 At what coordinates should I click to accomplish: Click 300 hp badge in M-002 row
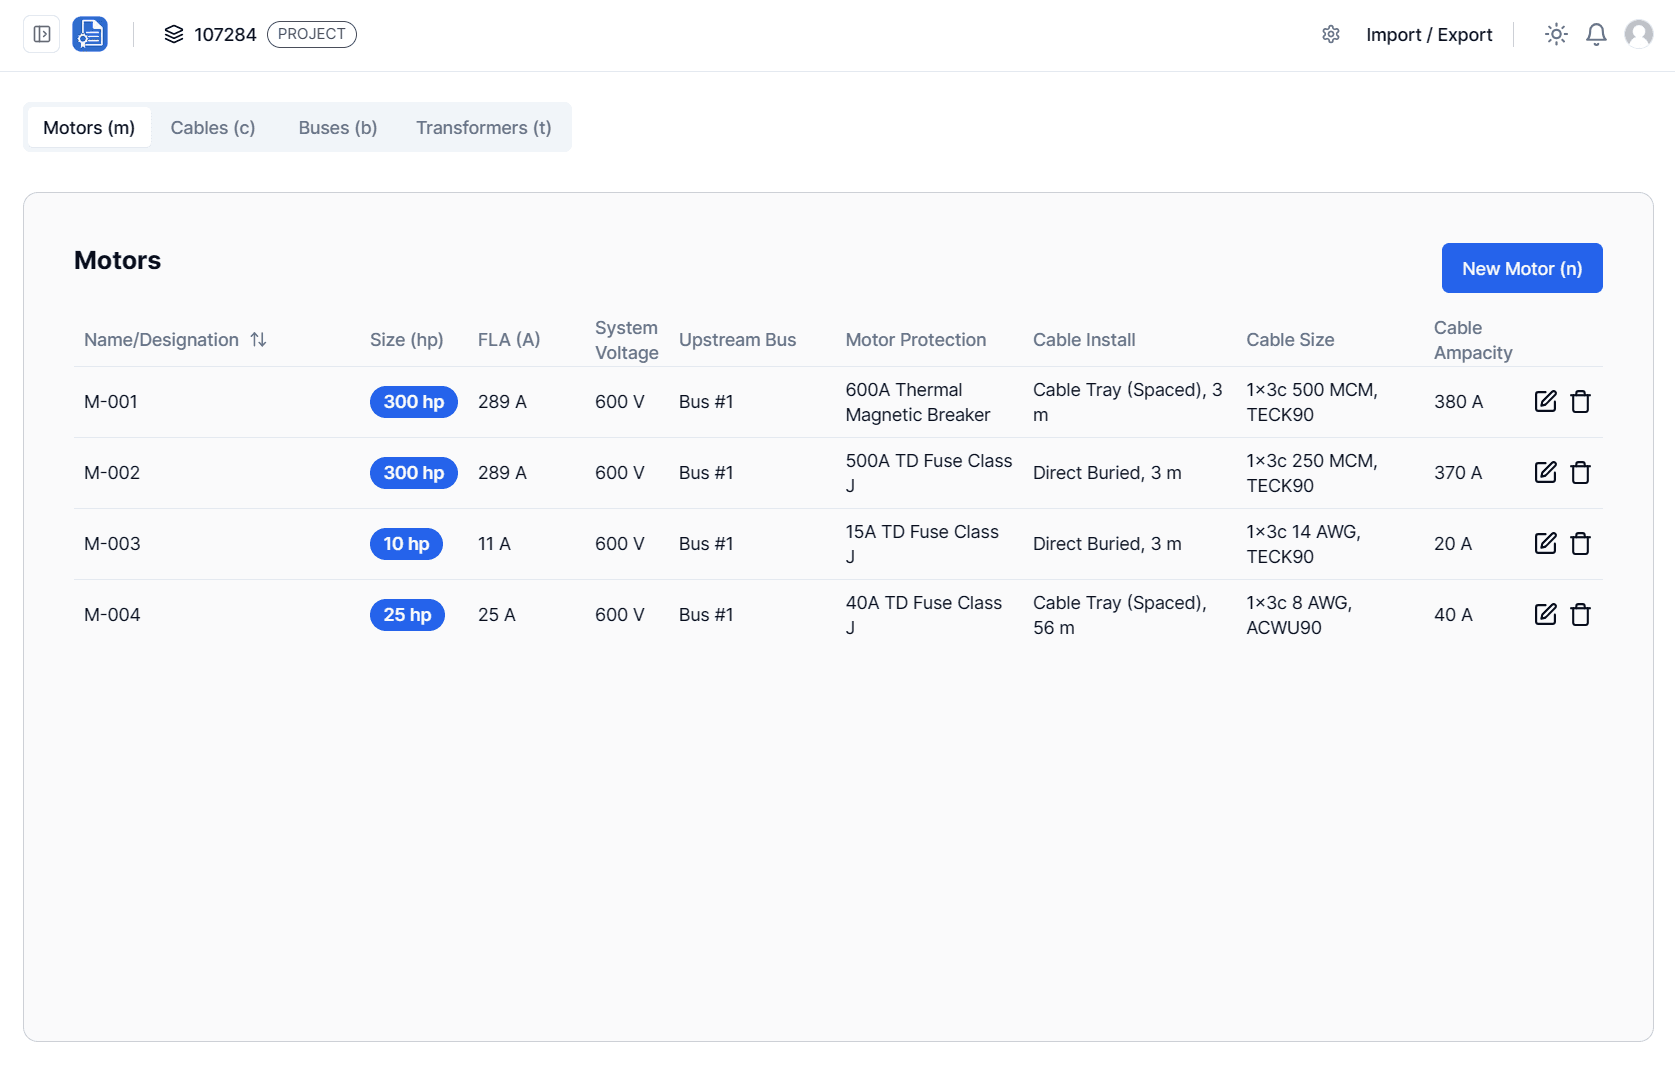414,473
